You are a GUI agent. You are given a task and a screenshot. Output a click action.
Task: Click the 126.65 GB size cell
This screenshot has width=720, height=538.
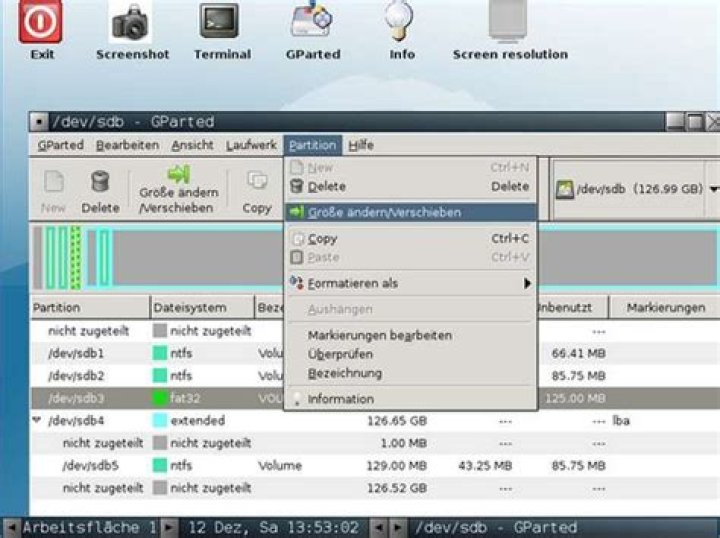point(397,420)
